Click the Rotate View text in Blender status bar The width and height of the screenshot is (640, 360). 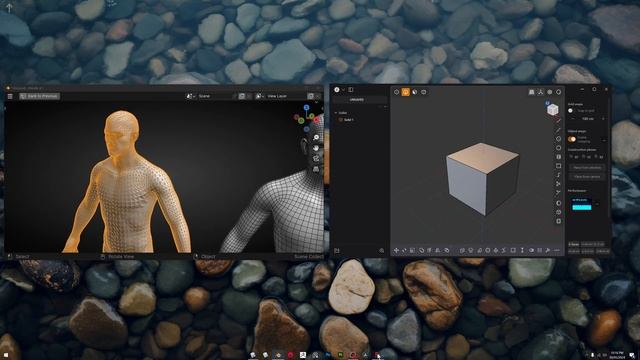121,257
